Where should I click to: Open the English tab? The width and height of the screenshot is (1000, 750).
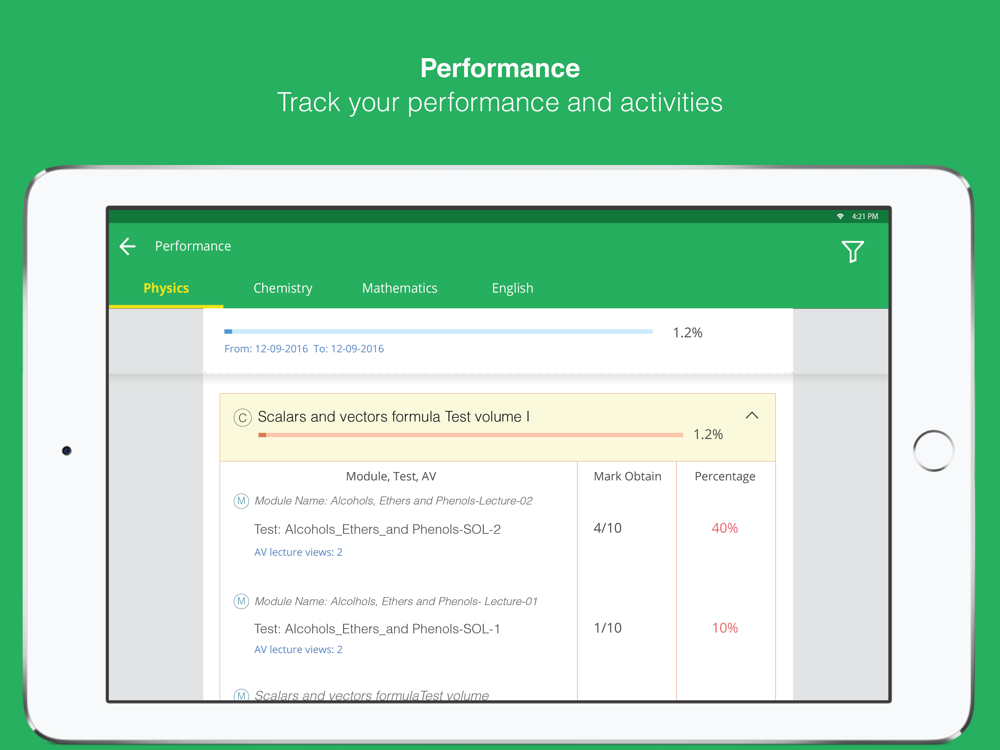(512, 288)
